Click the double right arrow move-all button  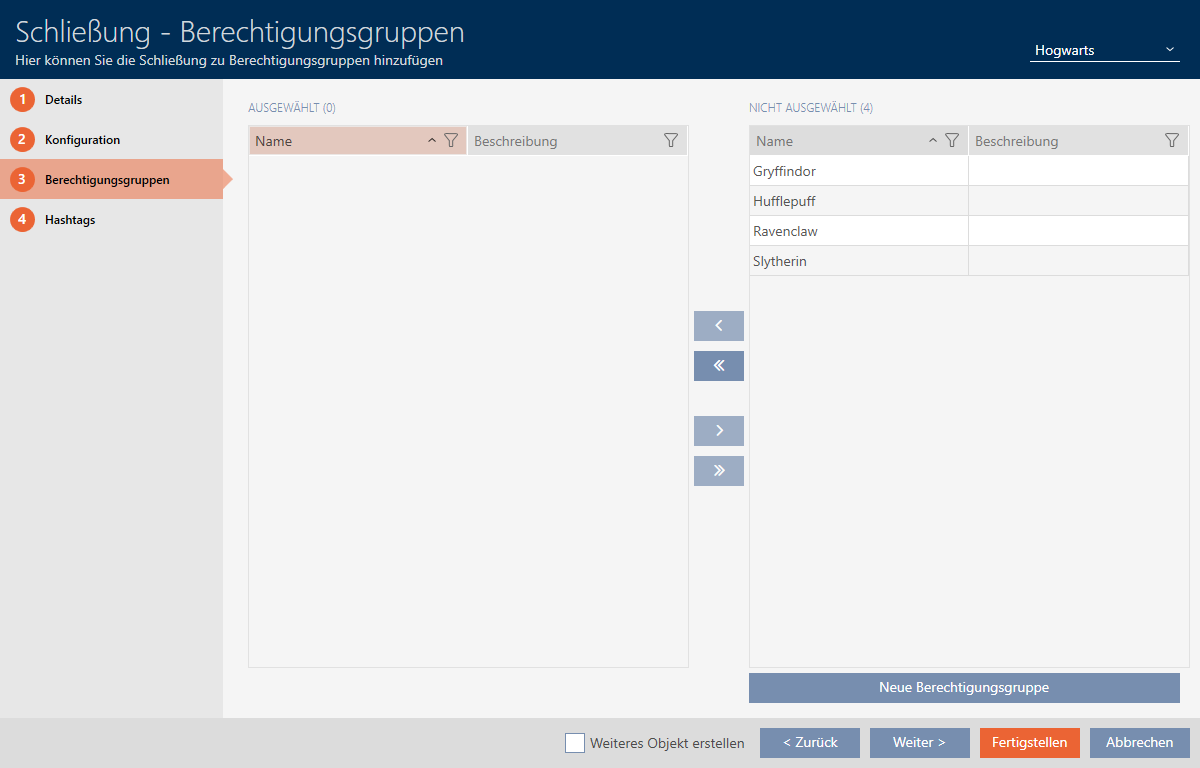pyautogui.click(x=718, y=471)
